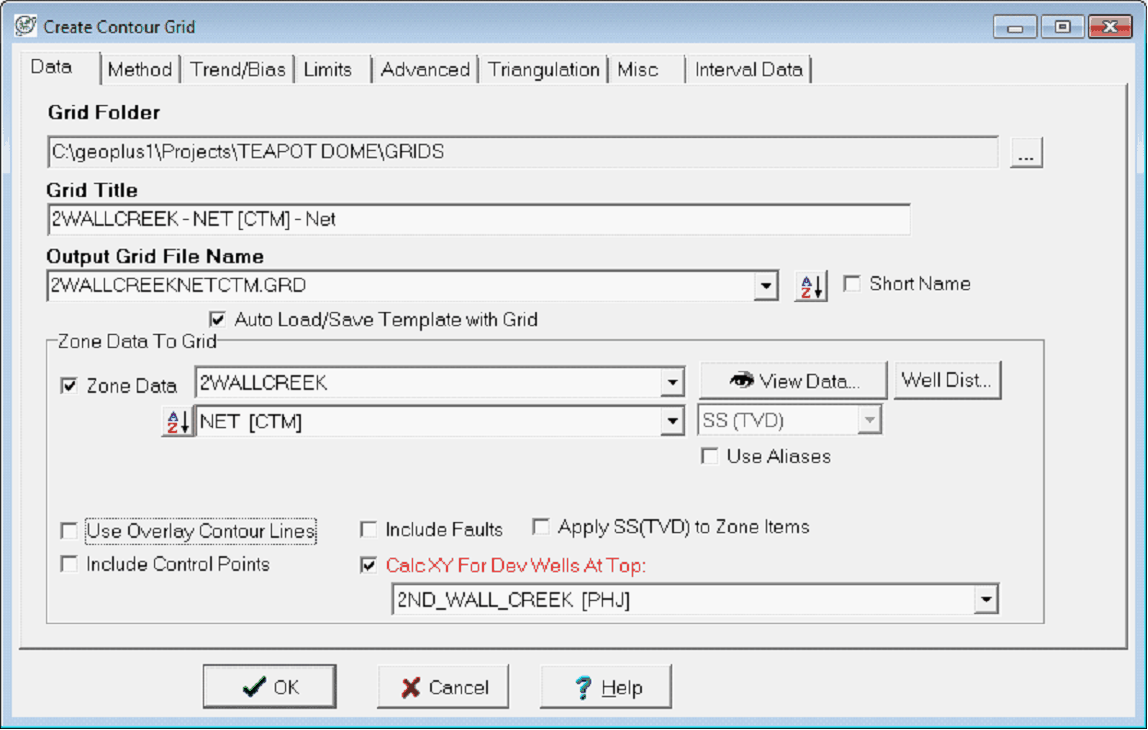Open View Data with the eye icon
Screen dimensions: 1148x730
793,381
